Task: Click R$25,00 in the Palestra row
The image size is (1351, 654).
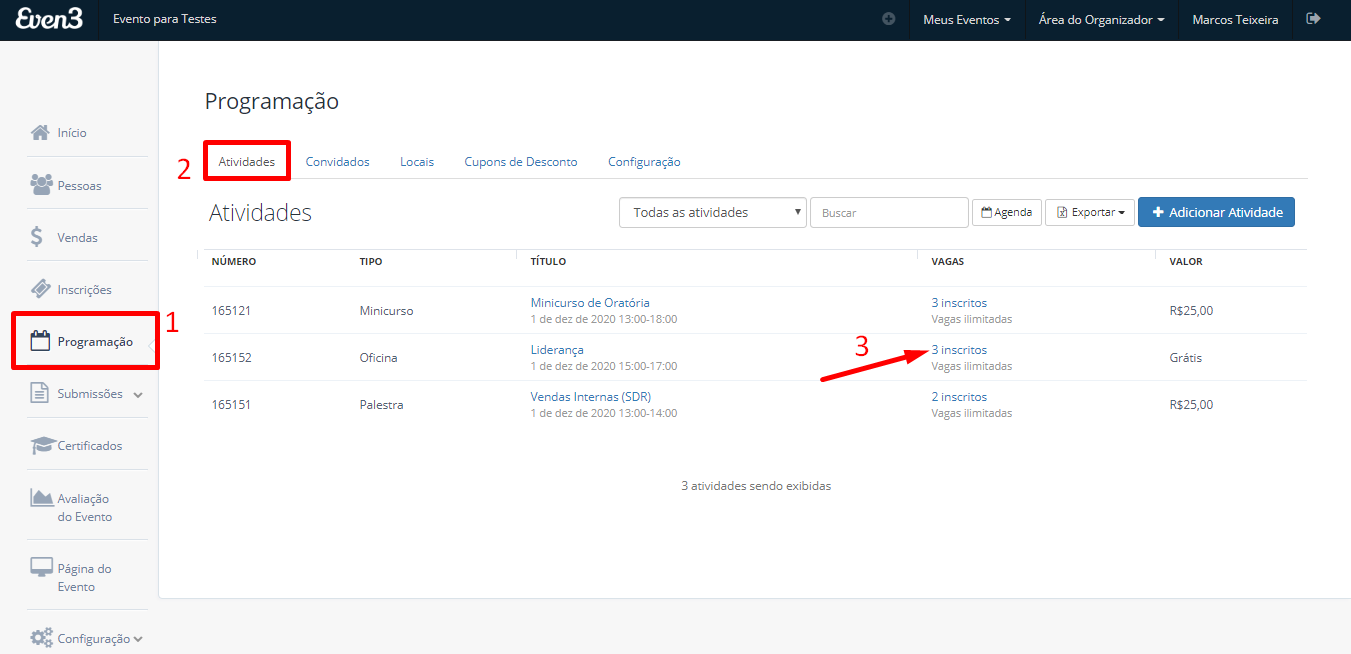Action: tap(1191, 404)
